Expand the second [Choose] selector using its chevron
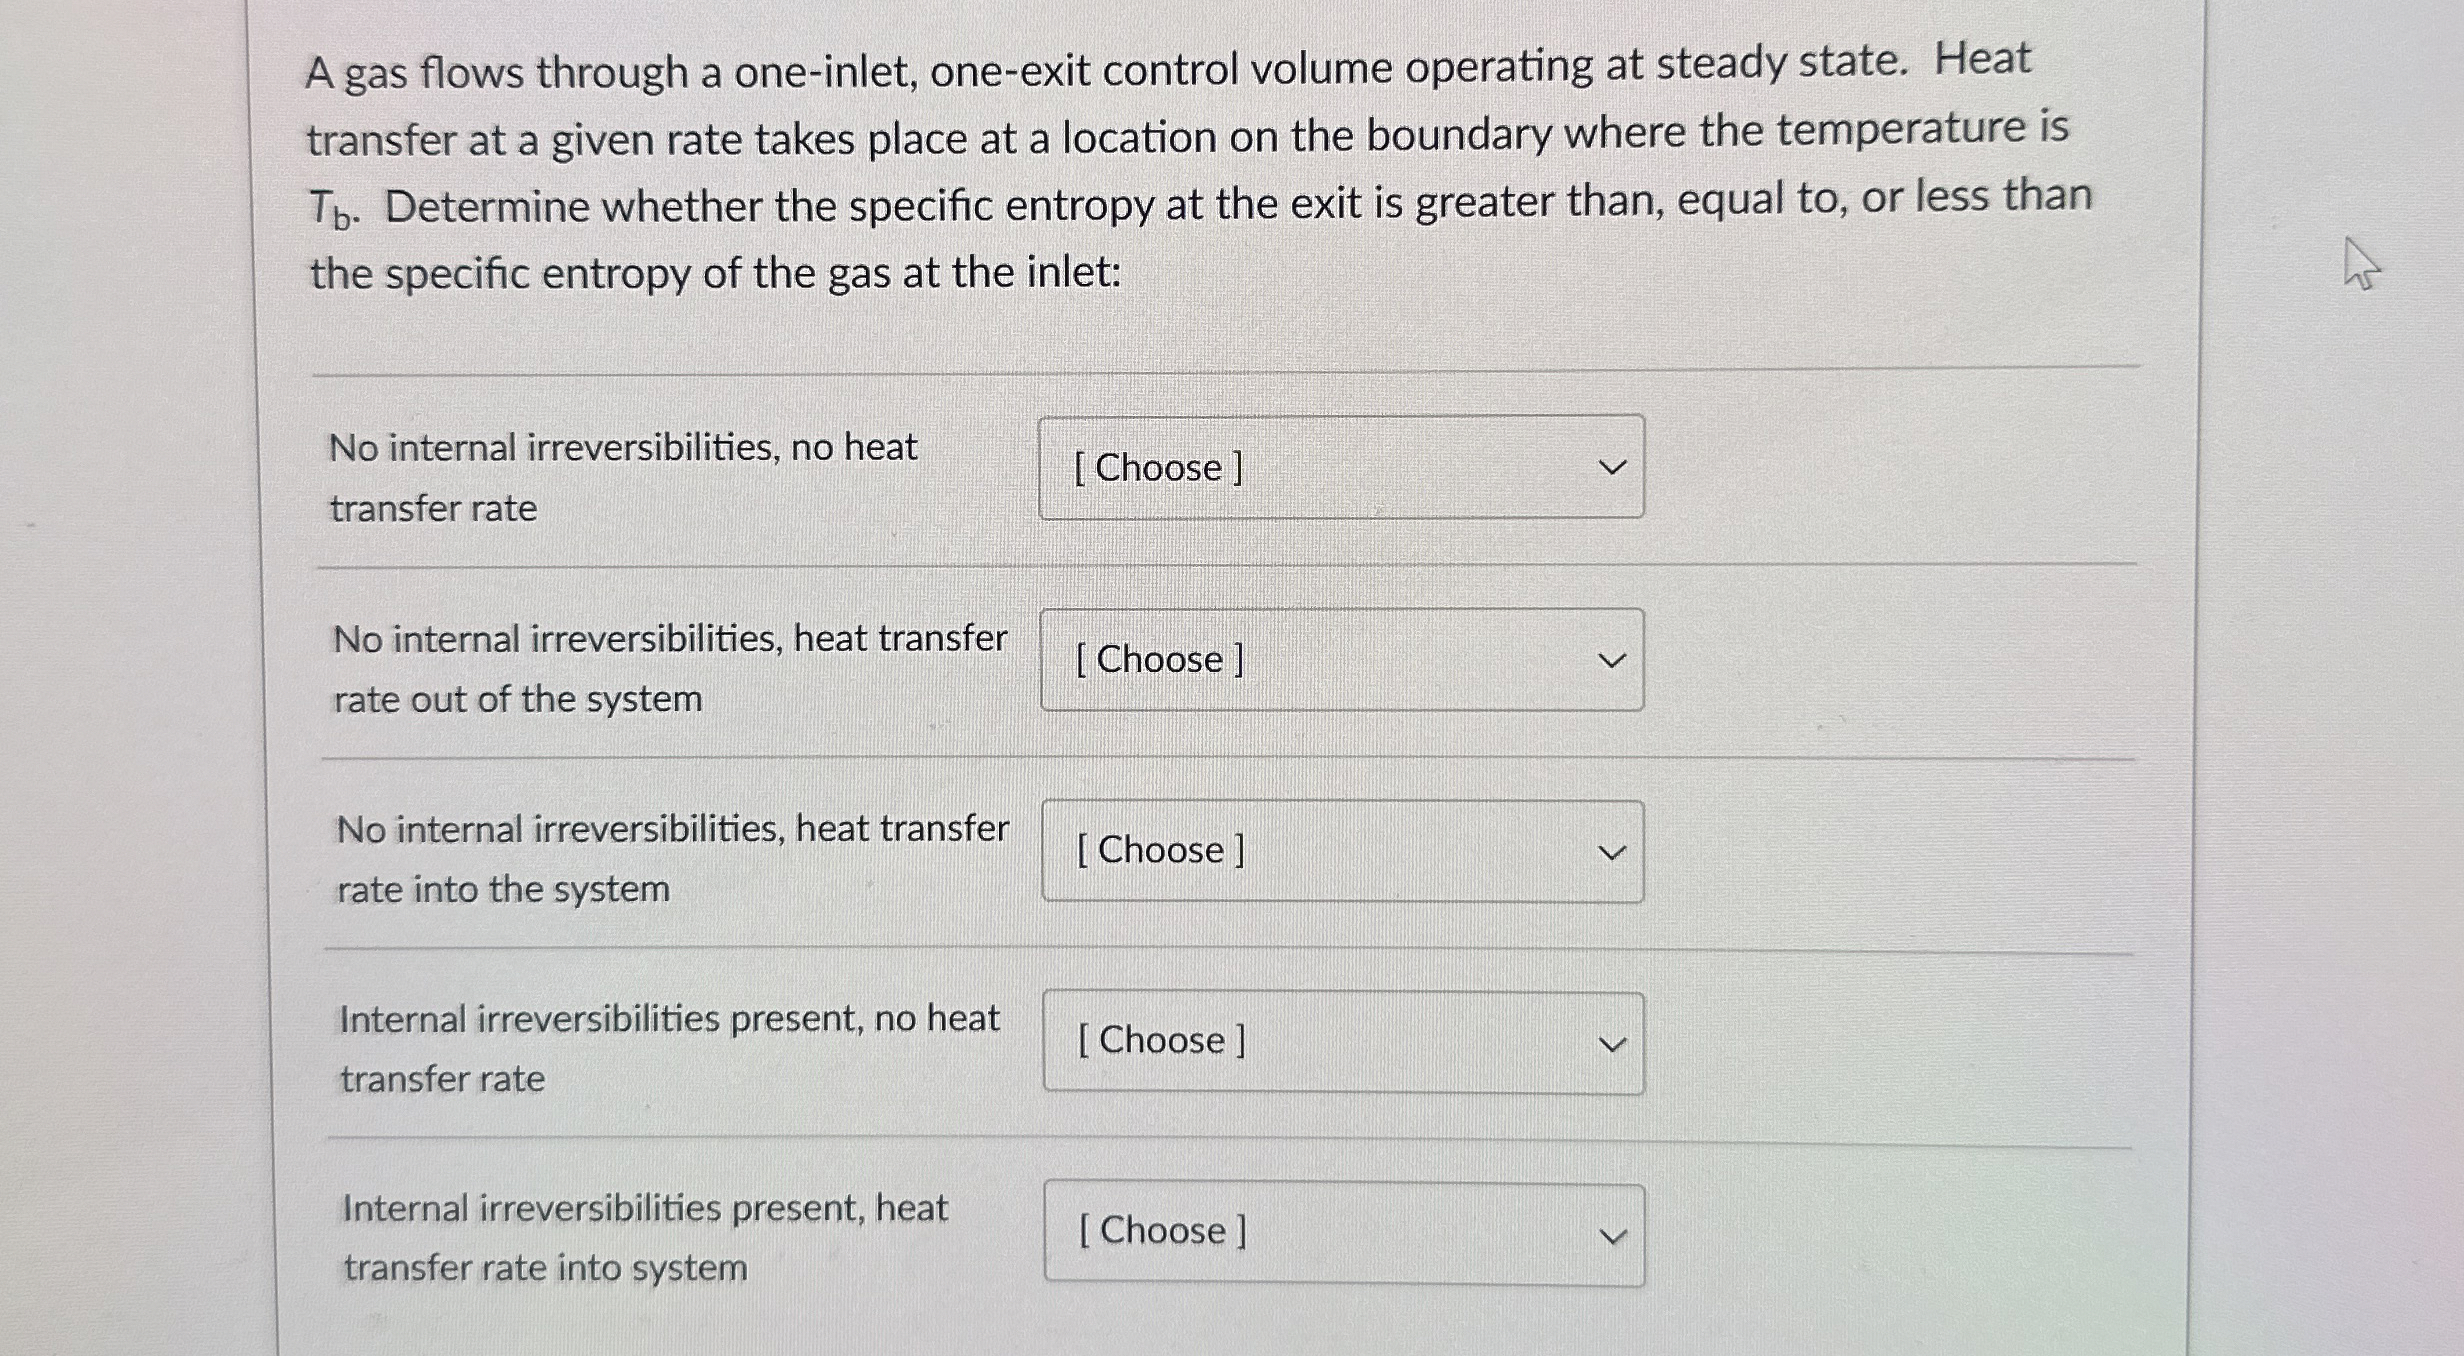The image size is (2464, 1356). coord(1612,658)
